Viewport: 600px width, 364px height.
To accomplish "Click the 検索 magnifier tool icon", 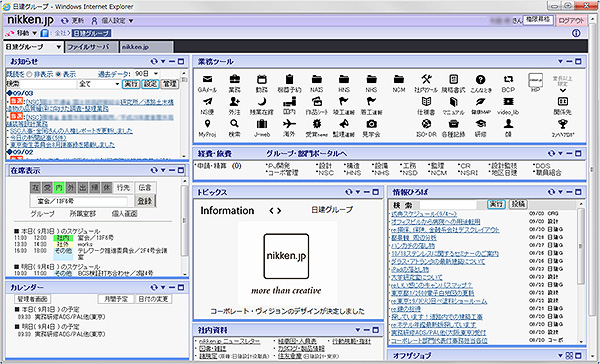I will [234, 124].
